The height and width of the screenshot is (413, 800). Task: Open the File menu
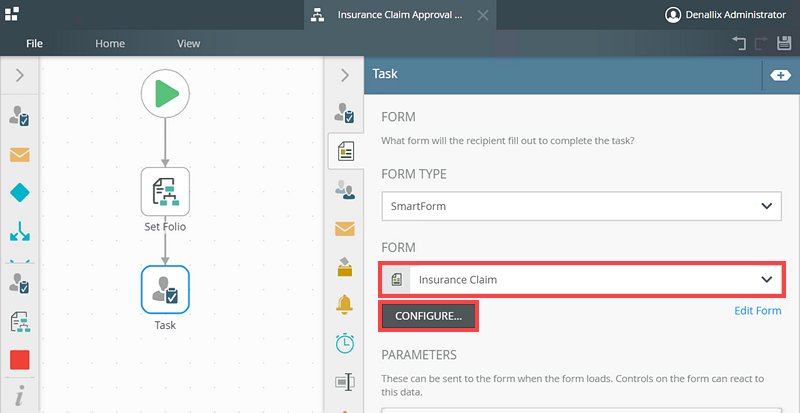pos(34,43)
